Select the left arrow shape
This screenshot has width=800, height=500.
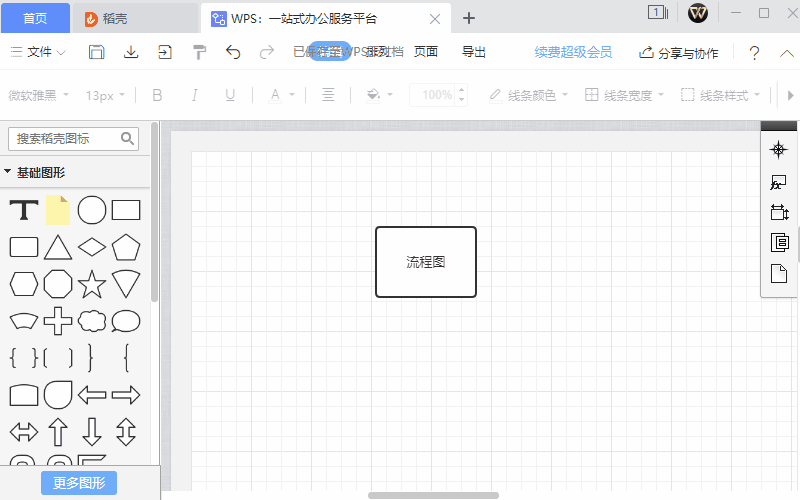92,394
